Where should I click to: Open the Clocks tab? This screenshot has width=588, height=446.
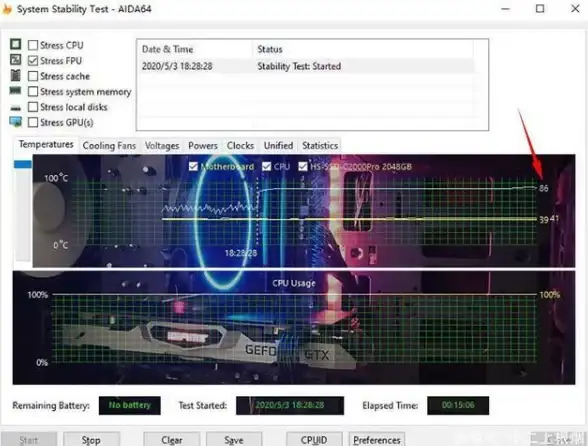tap(240, 146)
